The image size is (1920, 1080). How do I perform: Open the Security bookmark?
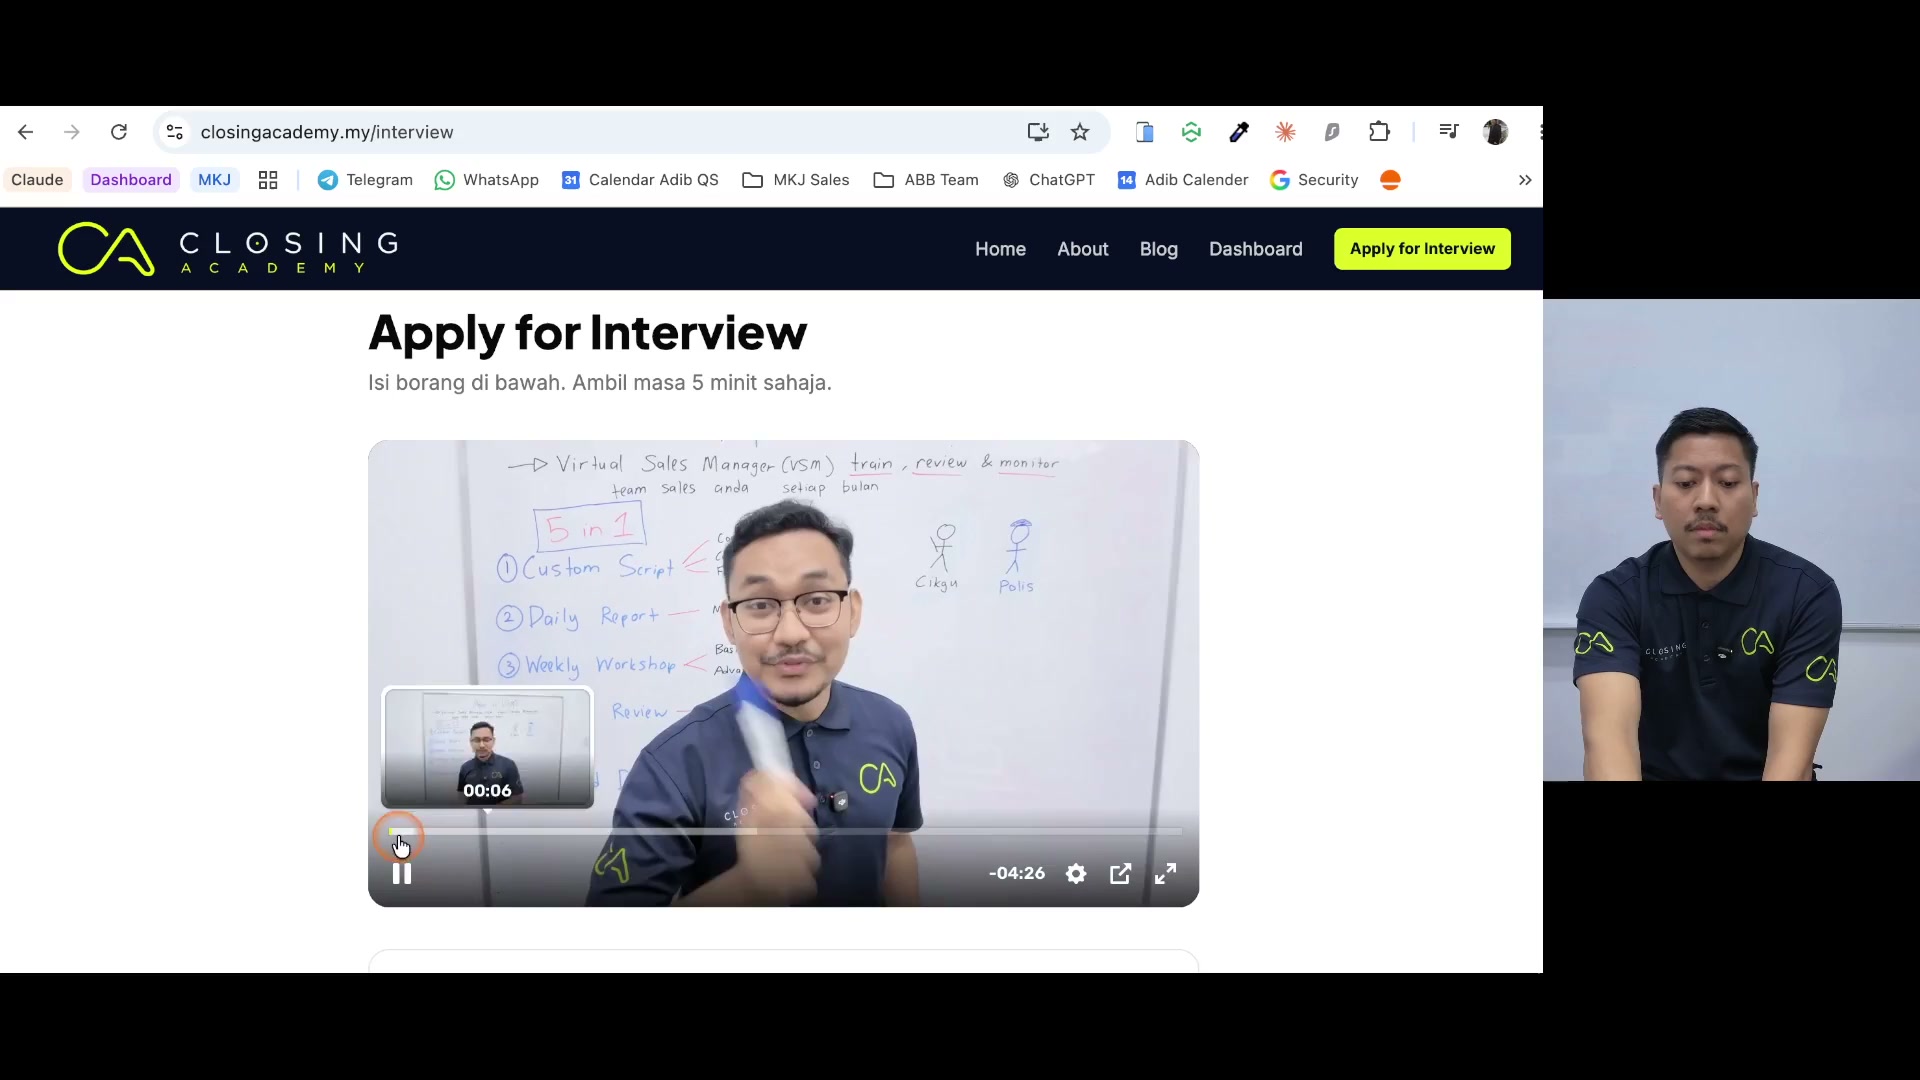click(1314, 180)
